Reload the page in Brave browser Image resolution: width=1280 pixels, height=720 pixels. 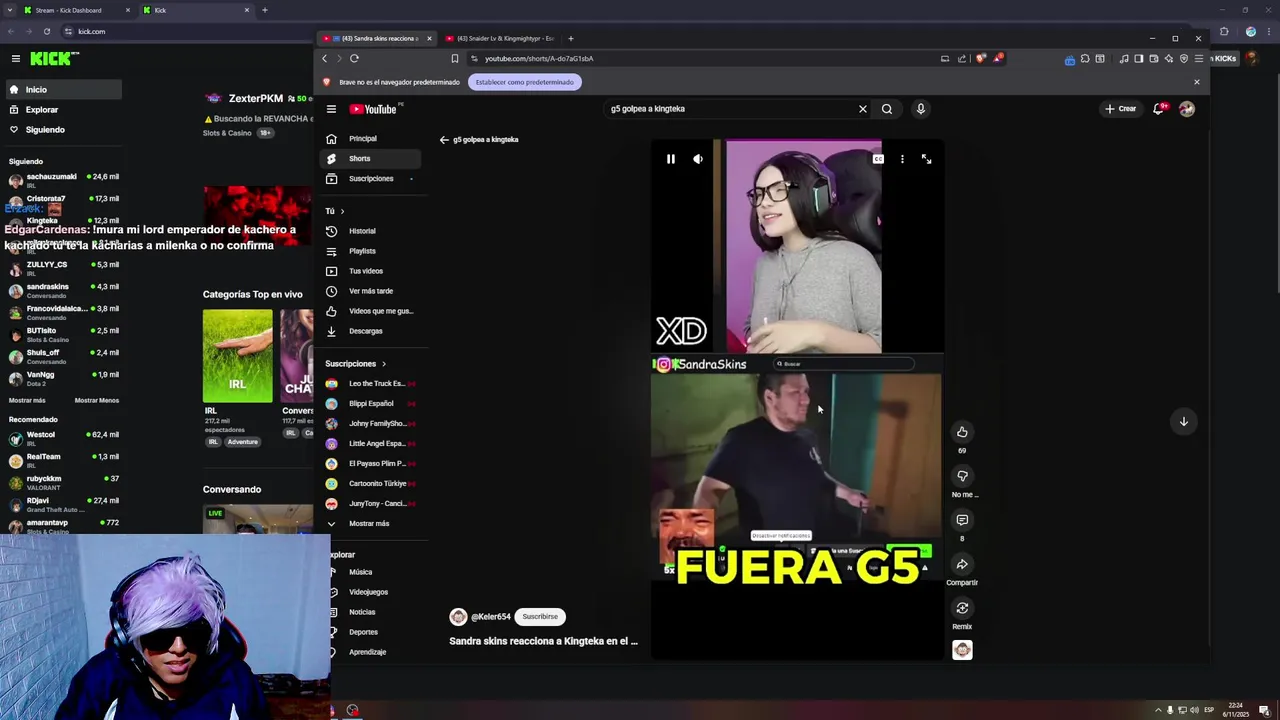[x=354, y=59]
